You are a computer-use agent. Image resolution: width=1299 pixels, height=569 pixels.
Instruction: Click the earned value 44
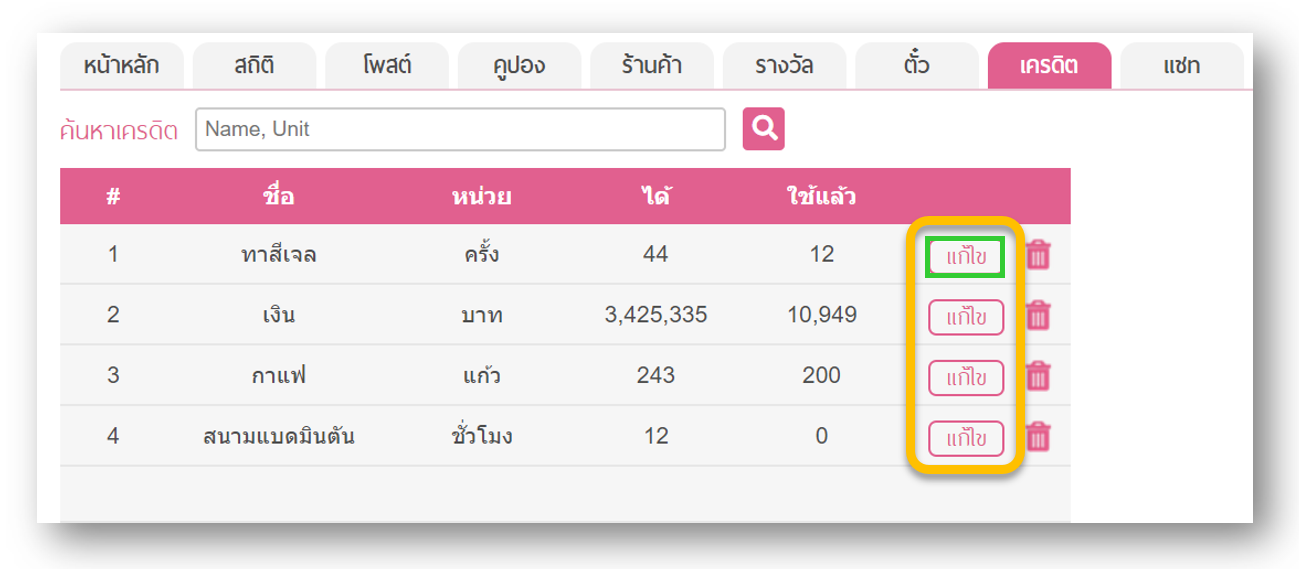point(656,255)
